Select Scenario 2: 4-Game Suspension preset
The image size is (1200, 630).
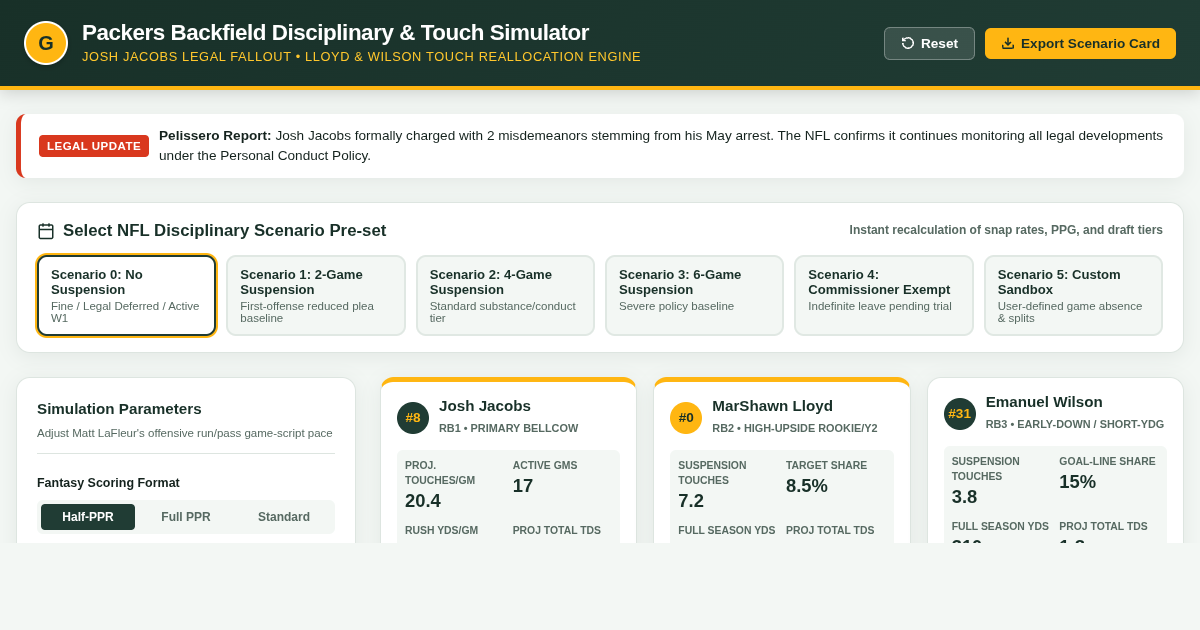(505, 295)
